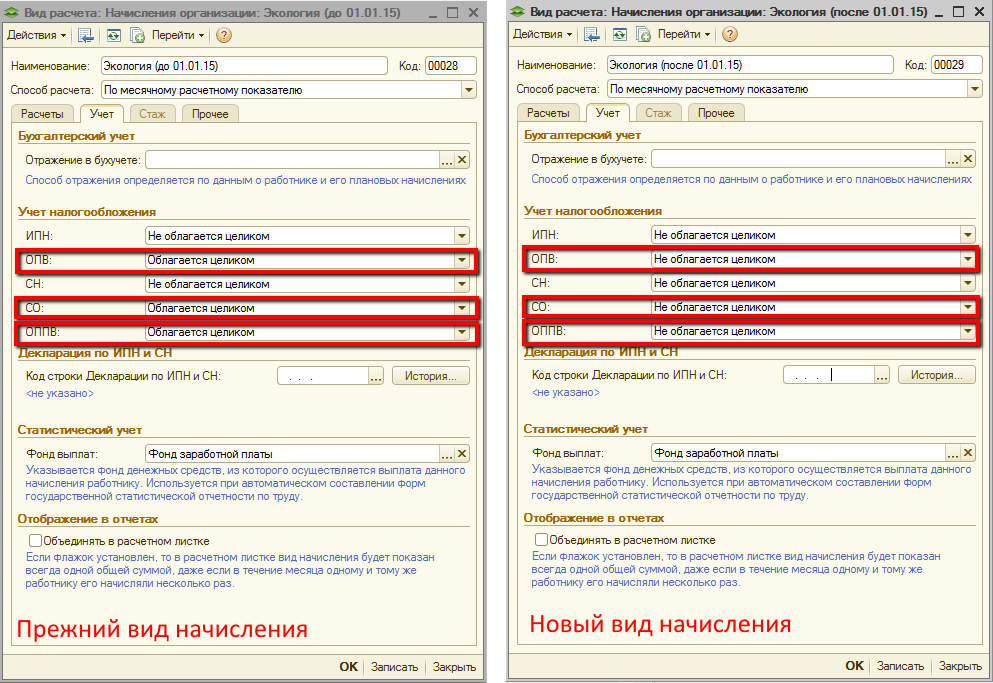Check Объединять в расчетном листке in Экология (после 01.01.15)
The image size is (993, 683).
[542, 540]
